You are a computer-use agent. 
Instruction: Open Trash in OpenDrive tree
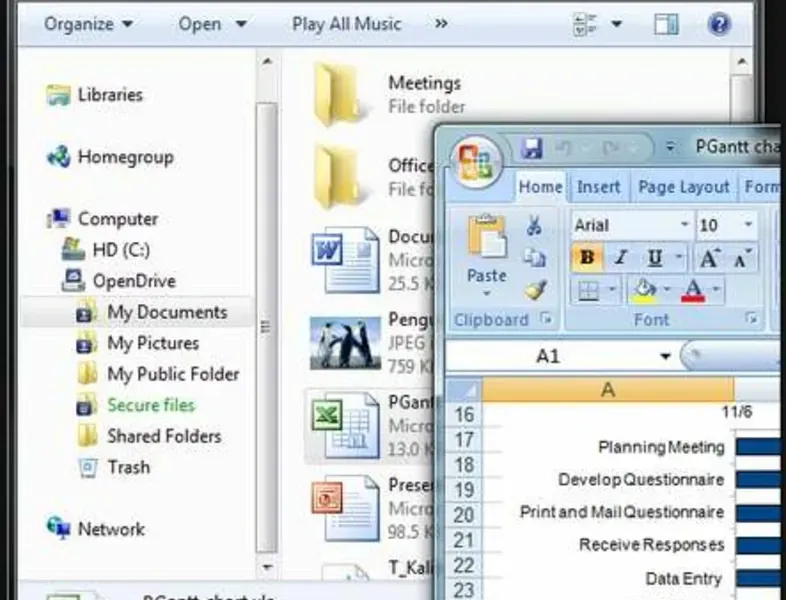click(114, 467)
